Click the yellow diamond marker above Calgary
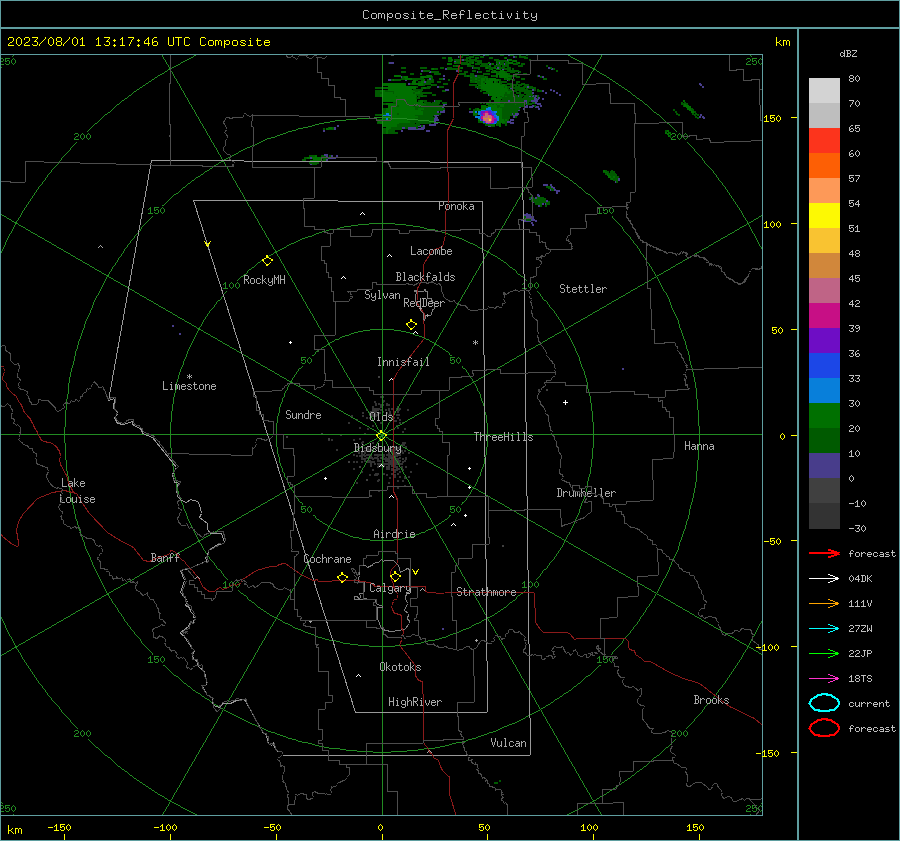The width and height of the screenshot is (900, 841). (395, 576)
